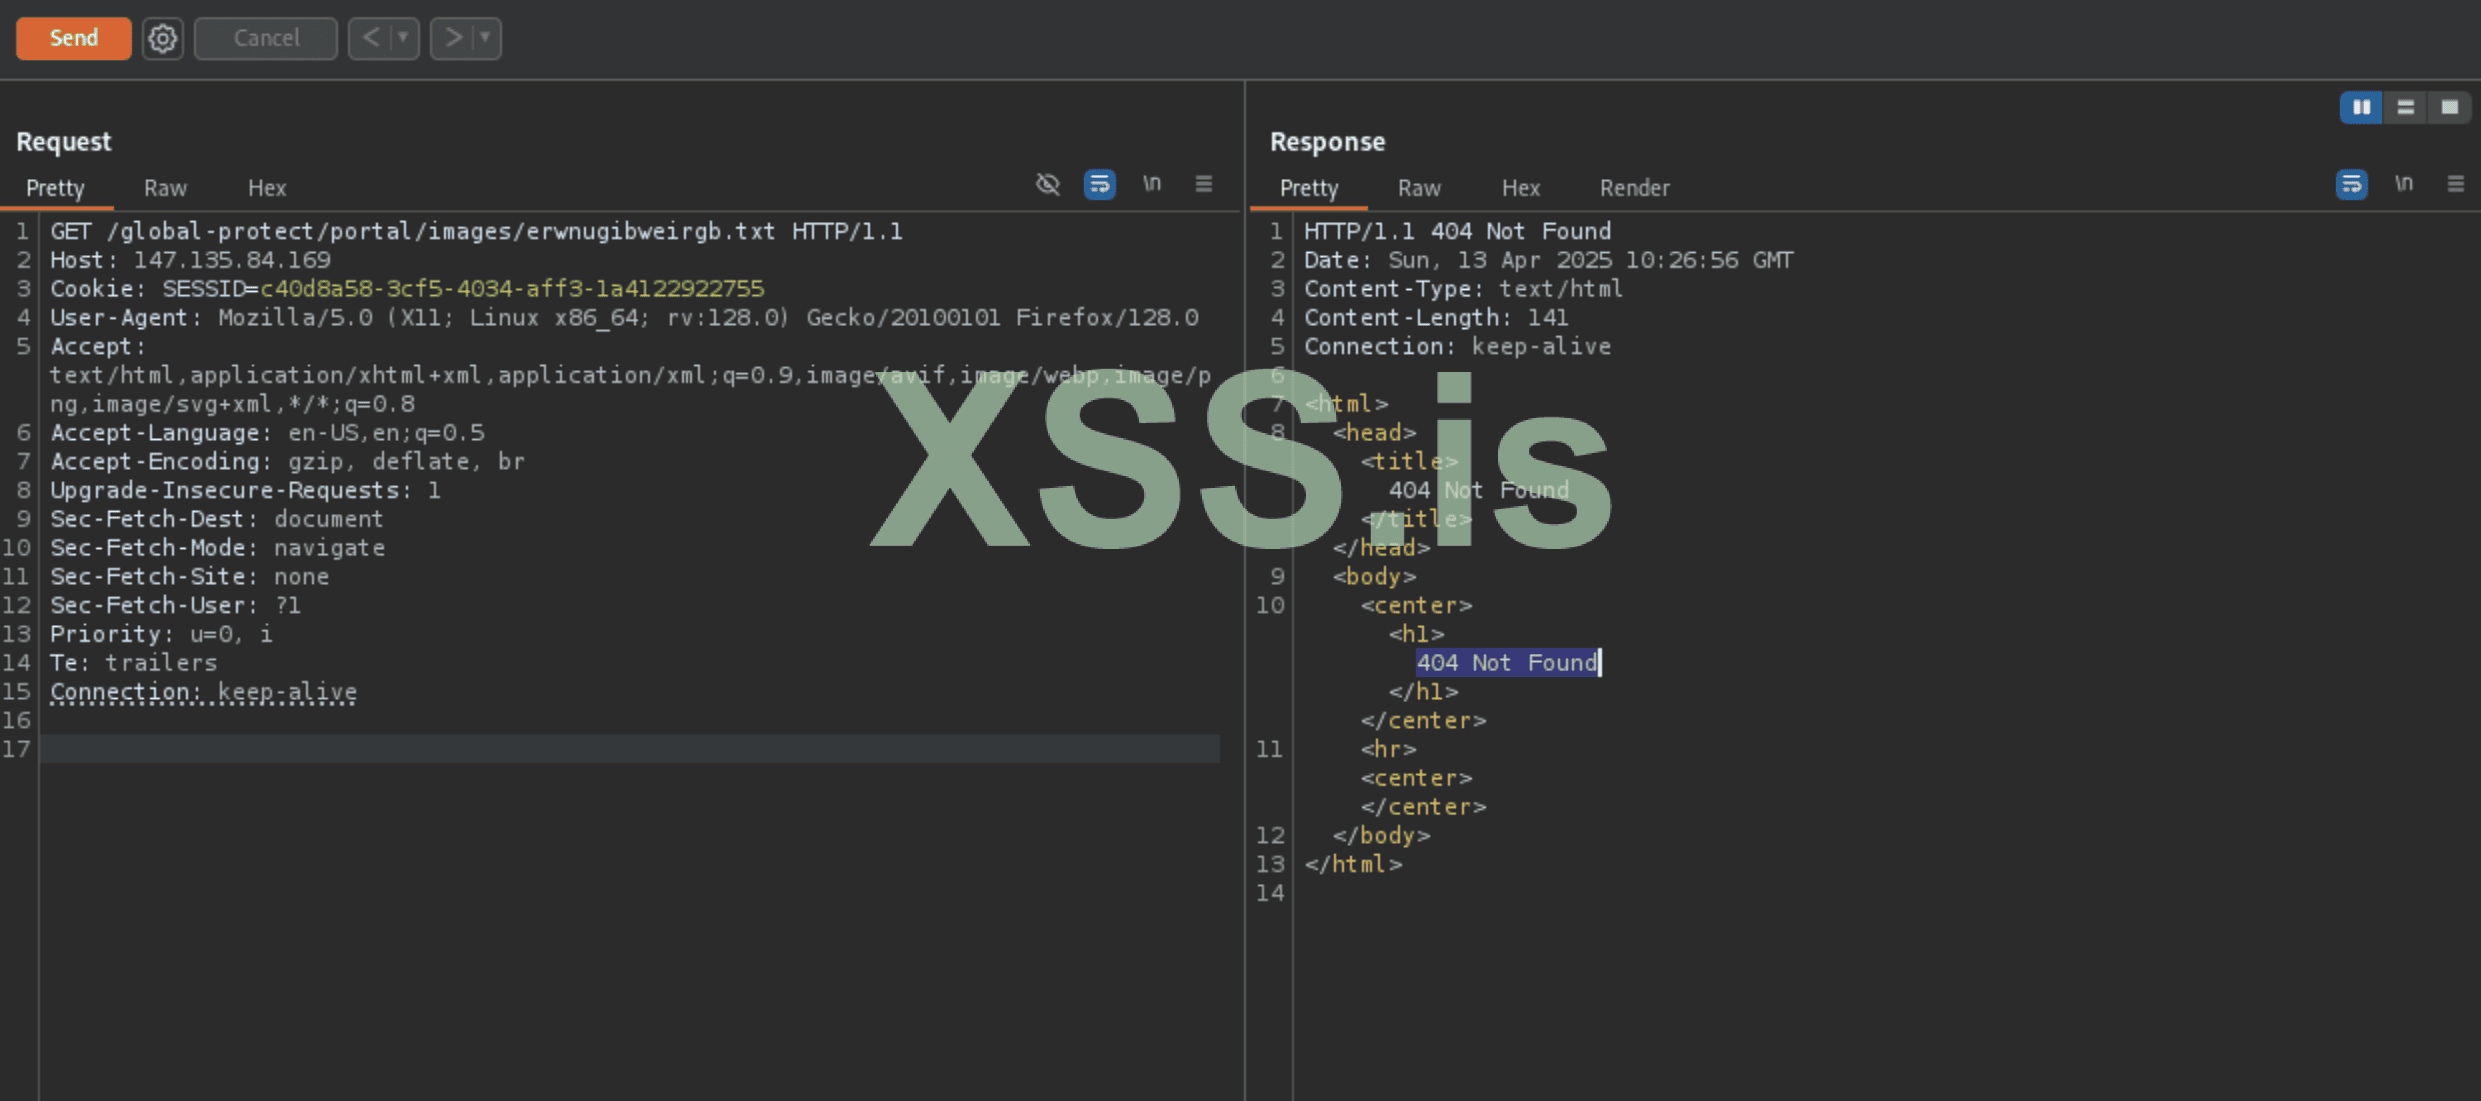Open Request panel hamburger options menu
The height and width of the screenshot is (1101, 2481).
1204,184
